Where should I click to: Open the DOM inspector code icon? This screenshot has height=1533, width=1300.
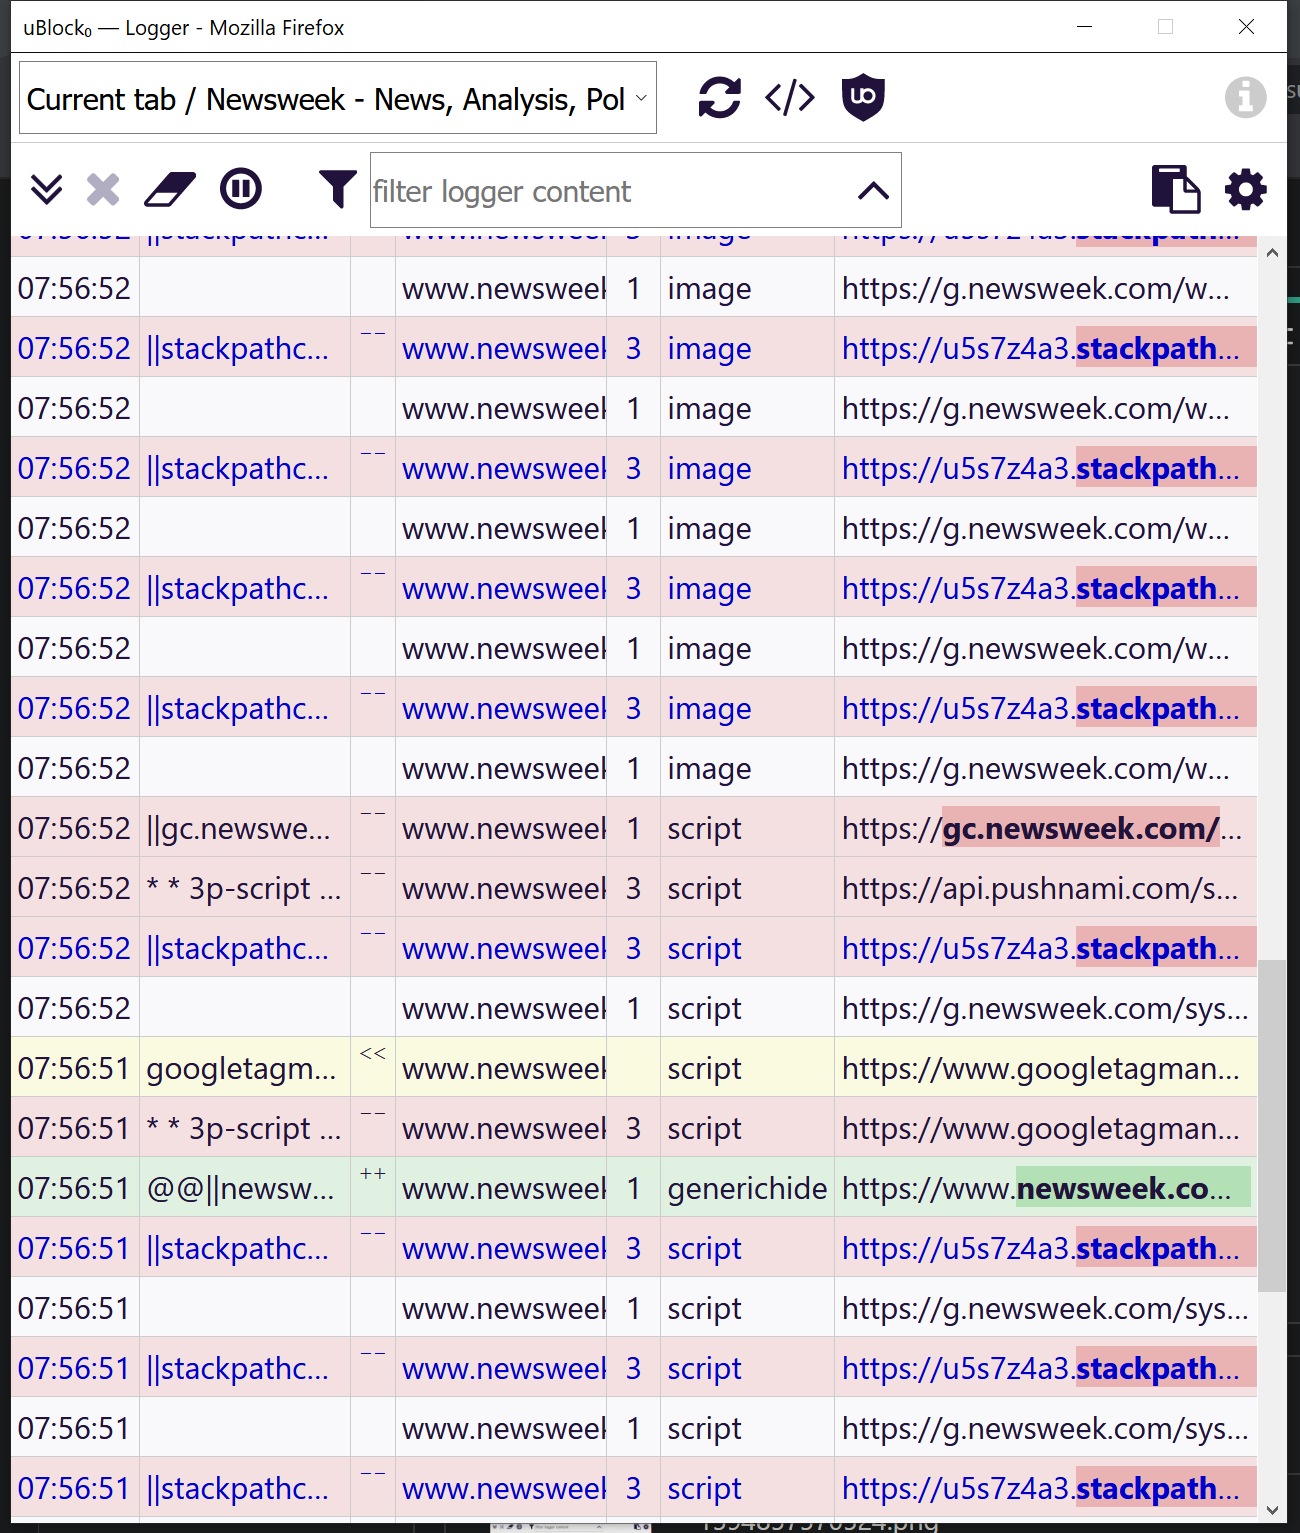point(790,97)
